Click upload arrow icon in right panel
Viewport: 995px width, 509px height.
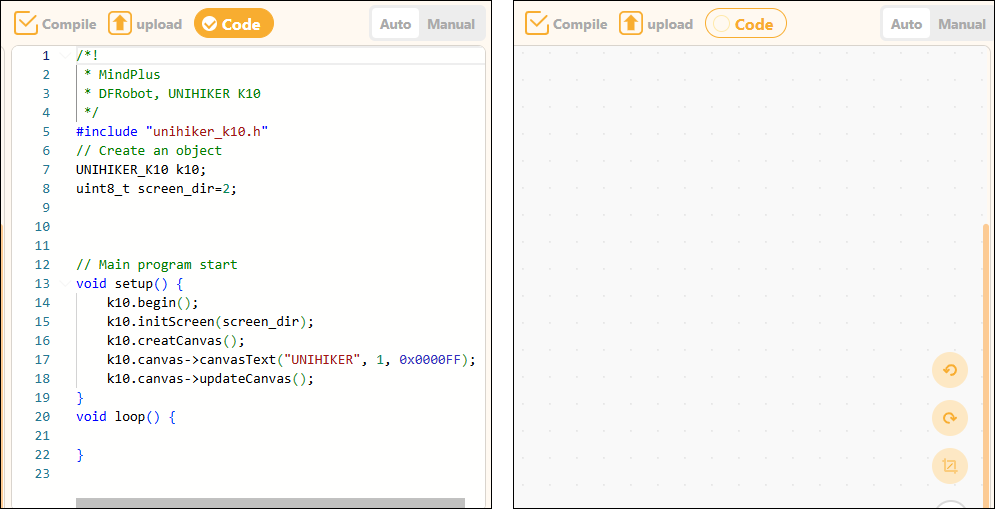[x=631, y=24]
